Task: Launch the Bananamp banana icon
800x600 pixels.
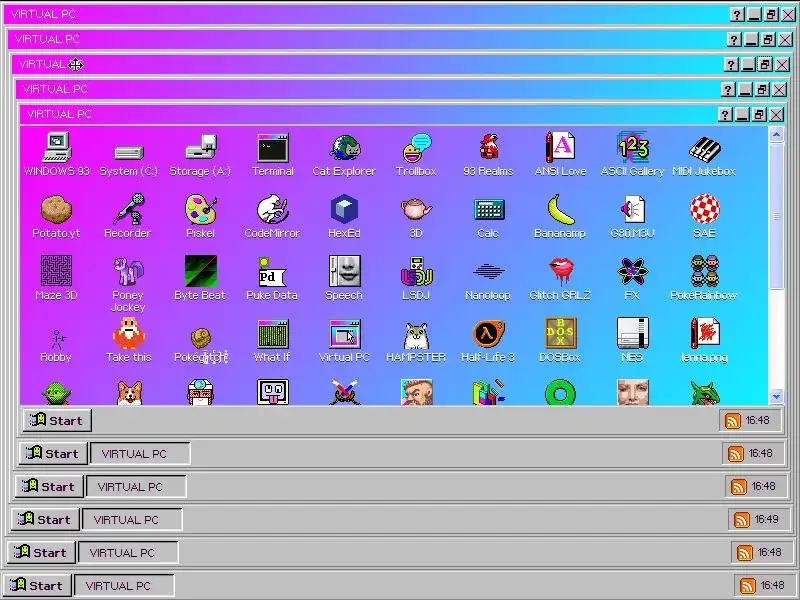Action: [x=560, y=209]
